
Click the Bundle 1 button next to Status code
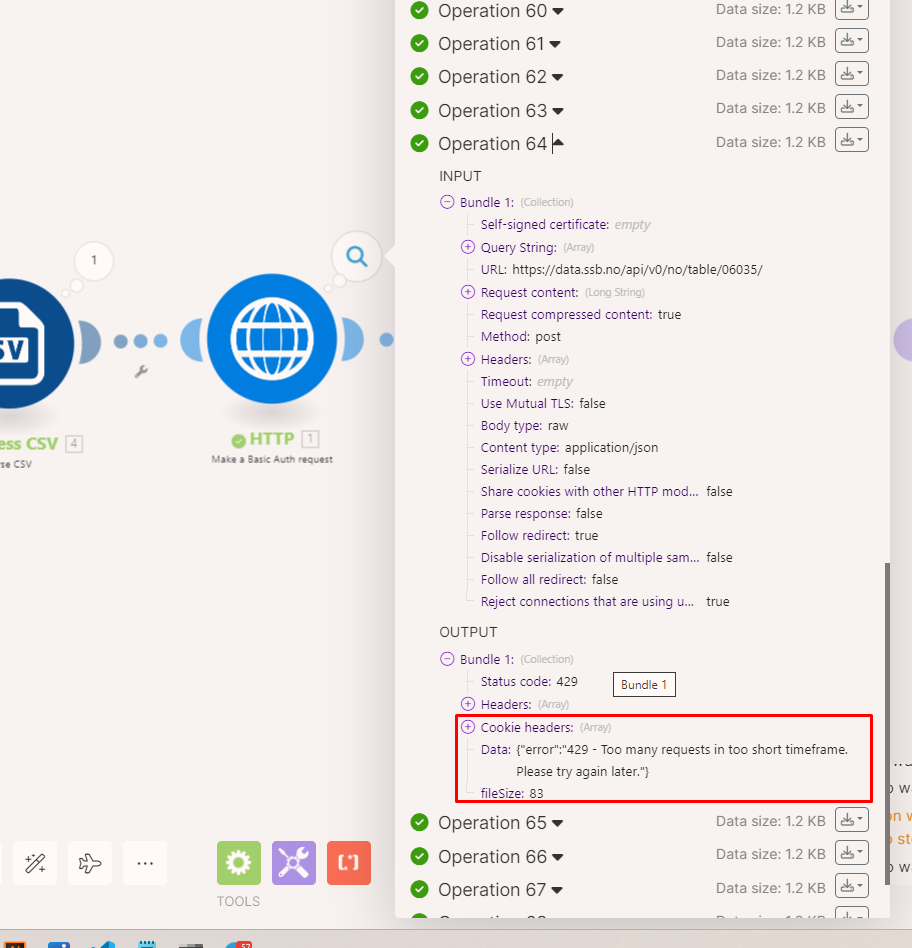pos(643,684)
